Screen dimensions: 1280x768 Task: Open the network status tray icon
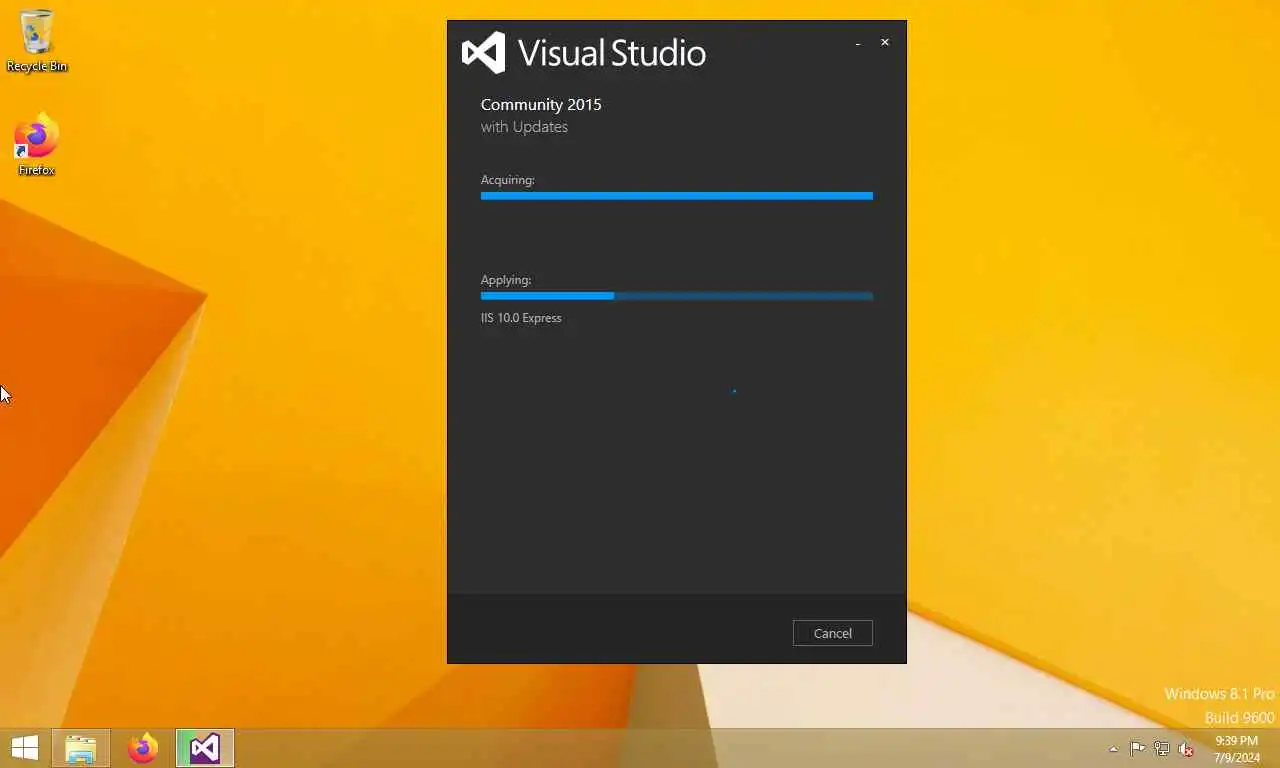click(1162, 749)
